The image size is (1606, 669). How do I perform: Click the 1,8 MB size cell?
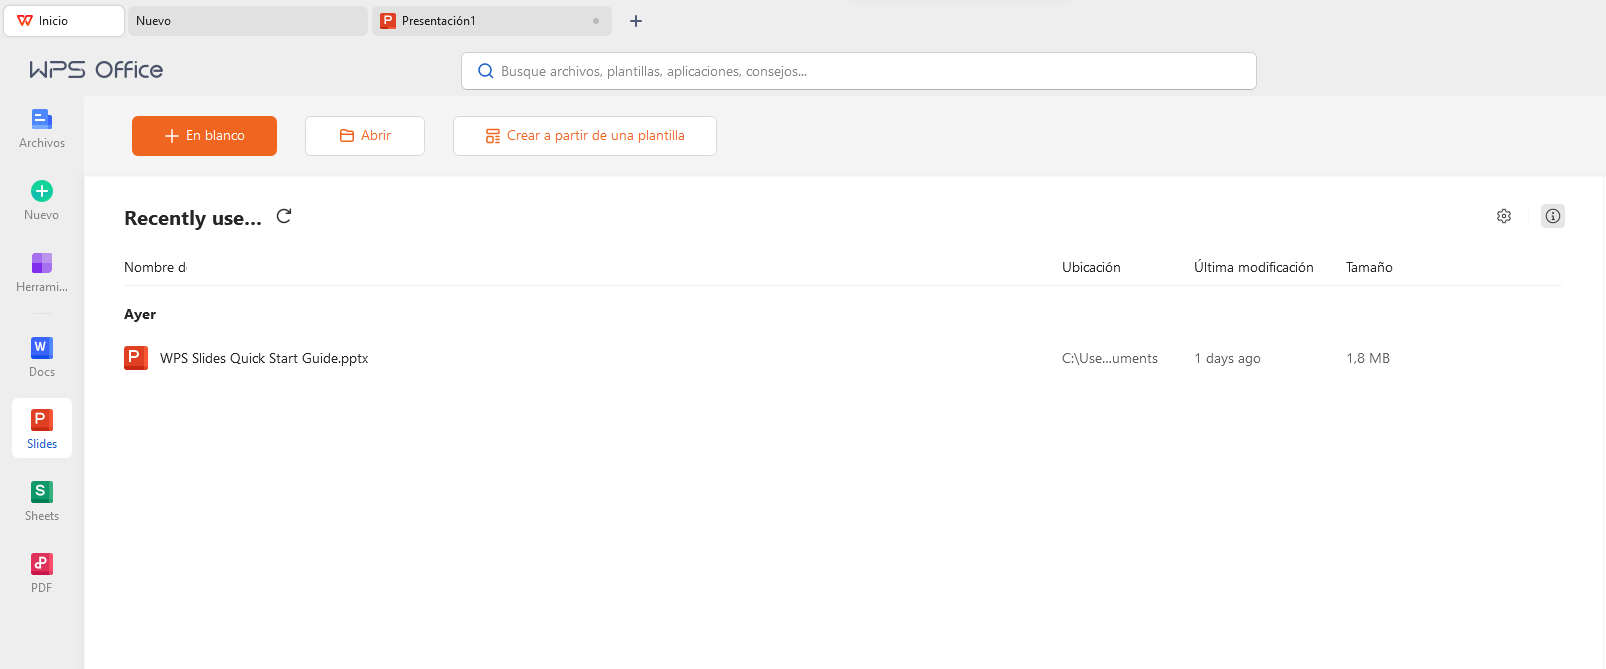[x=1368, y=358]
